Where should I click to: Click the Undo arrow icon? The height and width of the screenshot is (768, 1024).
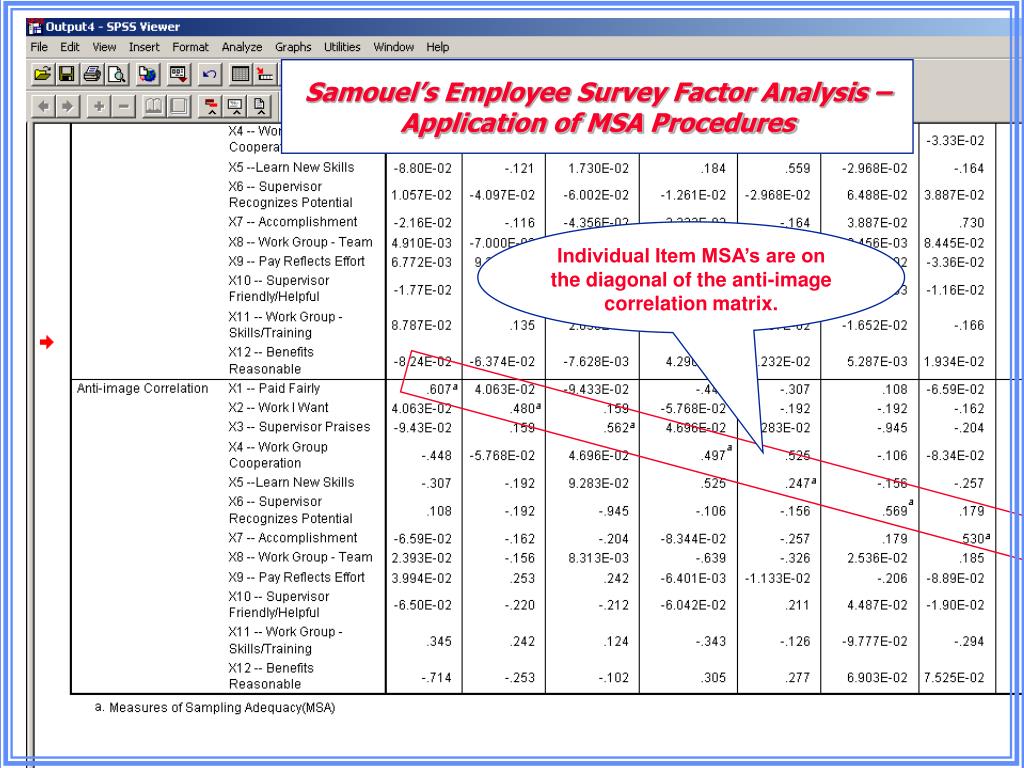(x=210, y=74)
